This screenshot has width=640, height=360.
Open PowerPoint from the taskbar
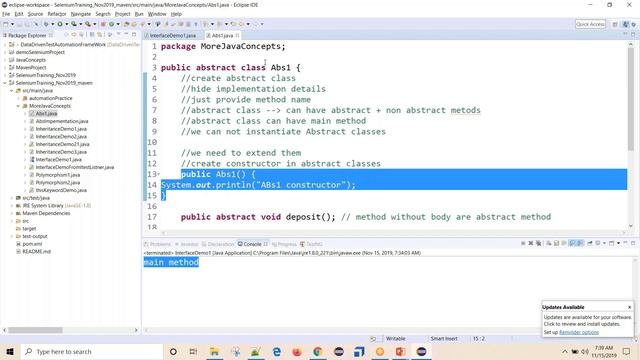click(x=400, y=351)
